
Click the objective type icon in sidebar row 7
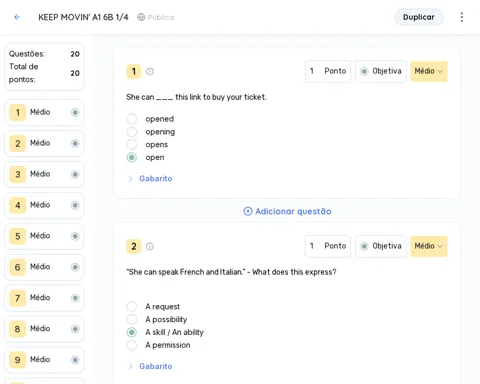pyautogui.click(x=75, y=298)
